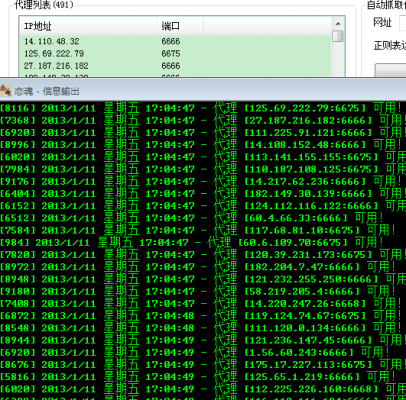Click log line with 182.149.30.139:6666

pyautogui.click(x=203, y=194)
